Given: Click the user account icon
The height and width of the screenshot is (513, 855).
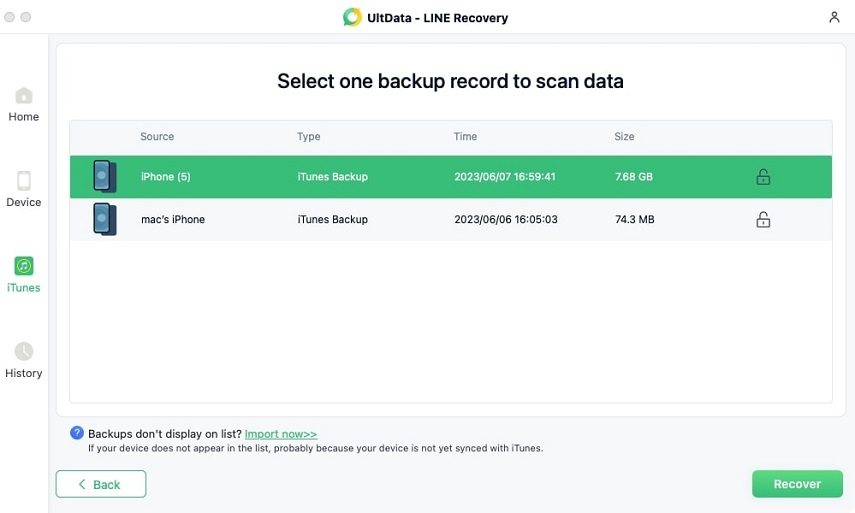Looking at the screenshot, I should [x=834, y=17].
